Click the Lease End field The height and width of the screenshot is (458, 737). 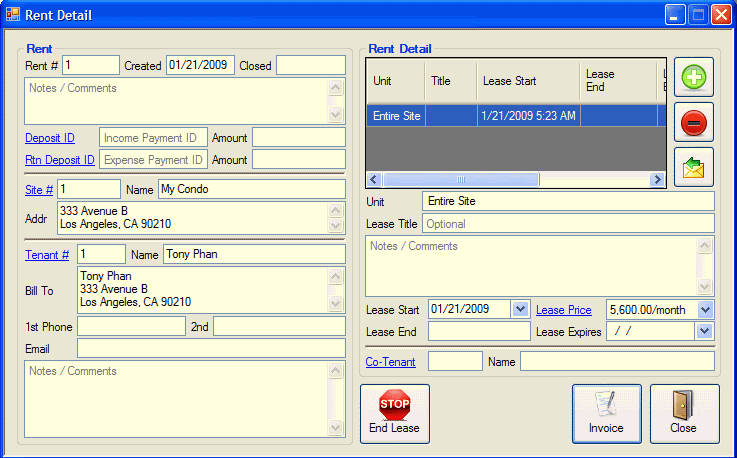[x=479, y=332]
